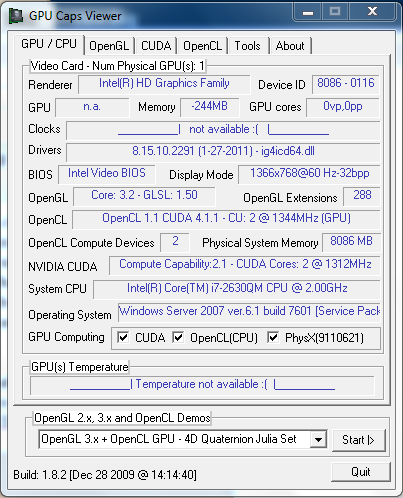
Task: Click the GPU field showing n.a.
Action: [x=92, y=107]
